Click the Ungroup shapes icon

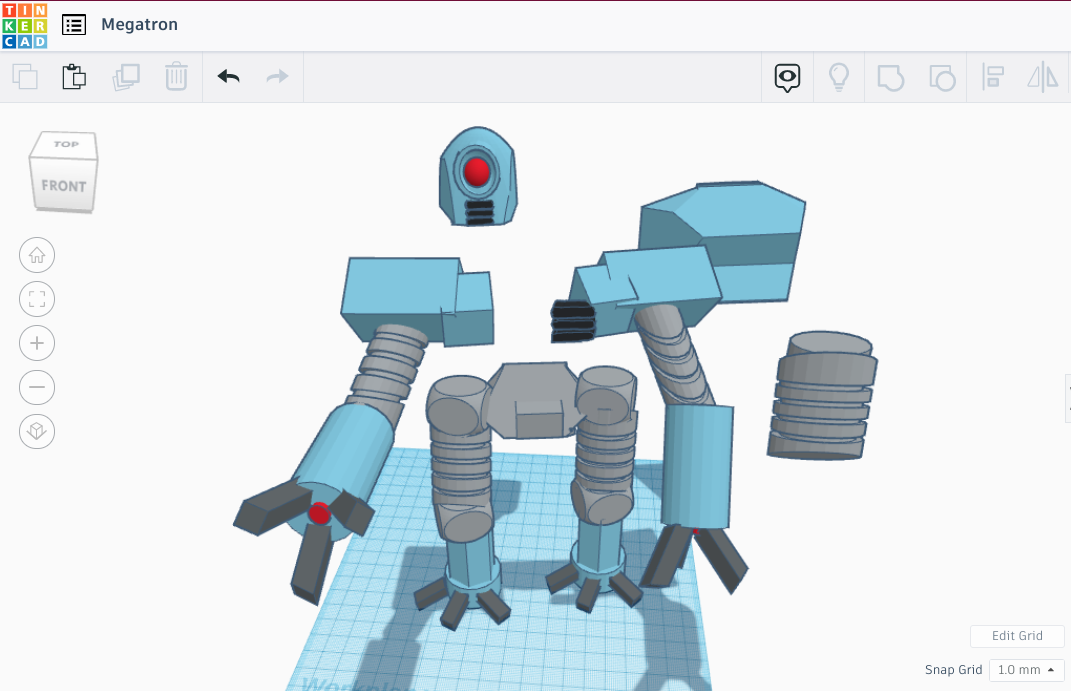pyautogui.click(x=942, y=78)
